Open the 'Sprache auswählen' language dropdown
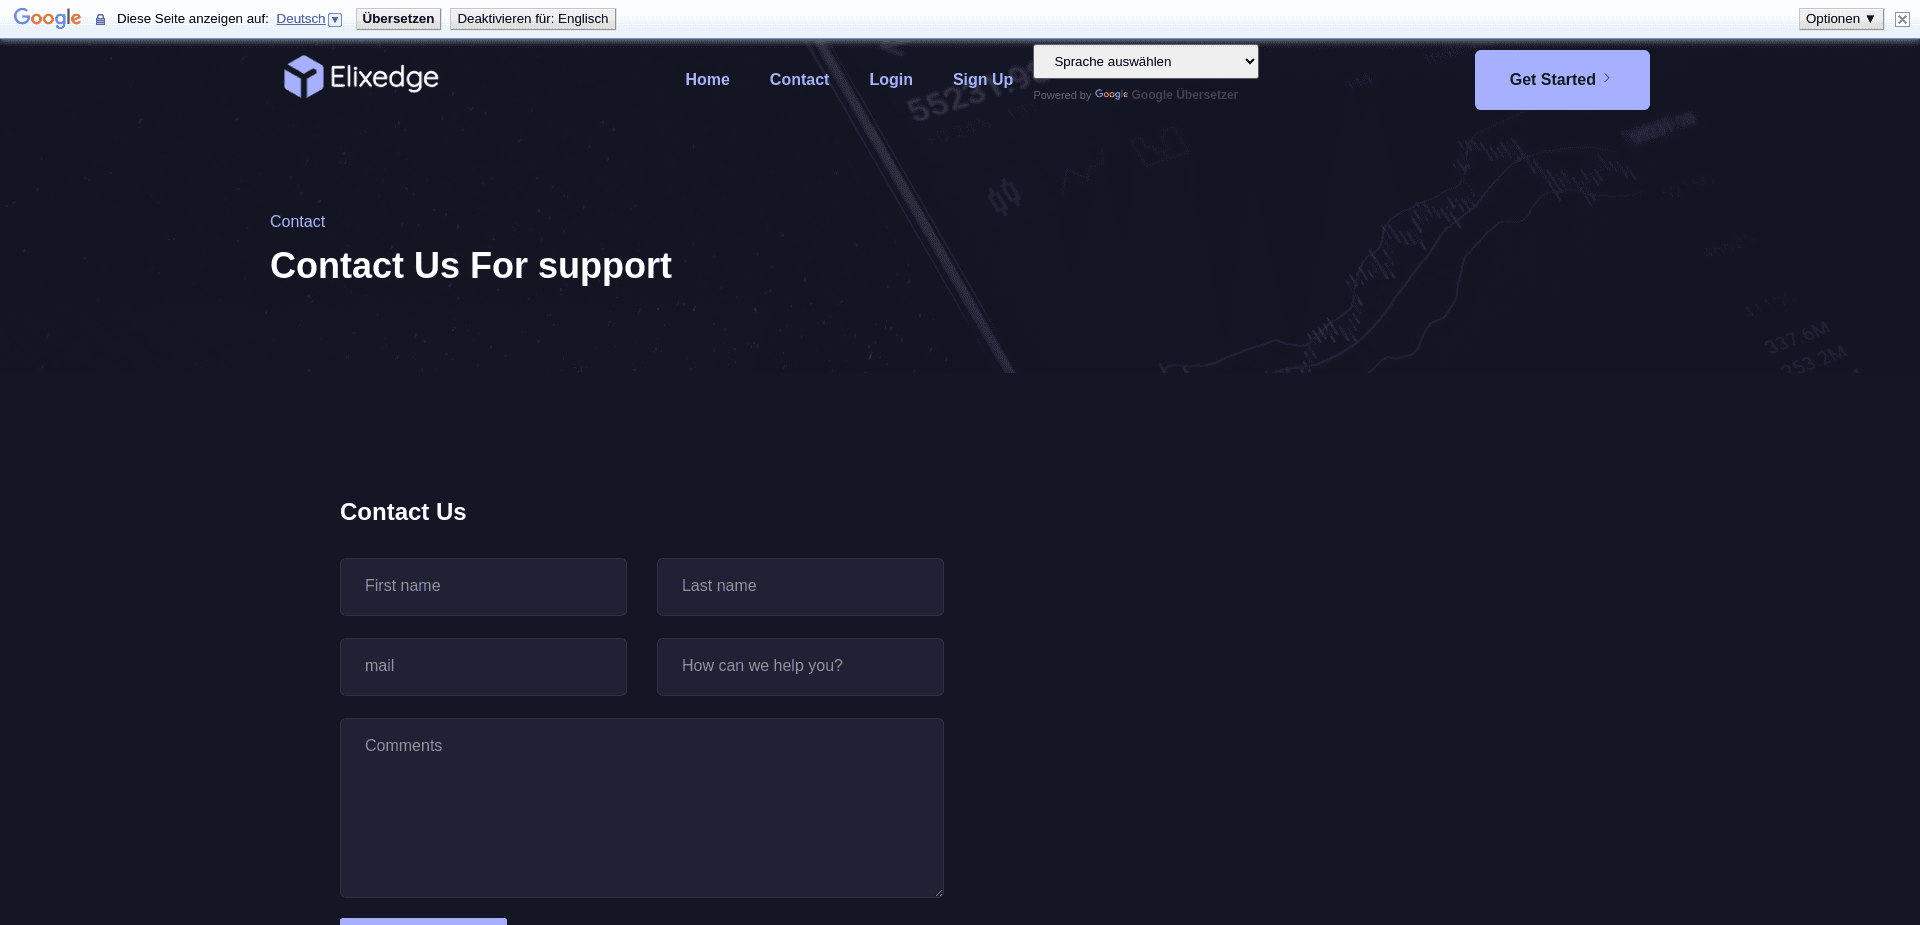This screenshot has height=925, width=1920. click(x=1145, y=61)
